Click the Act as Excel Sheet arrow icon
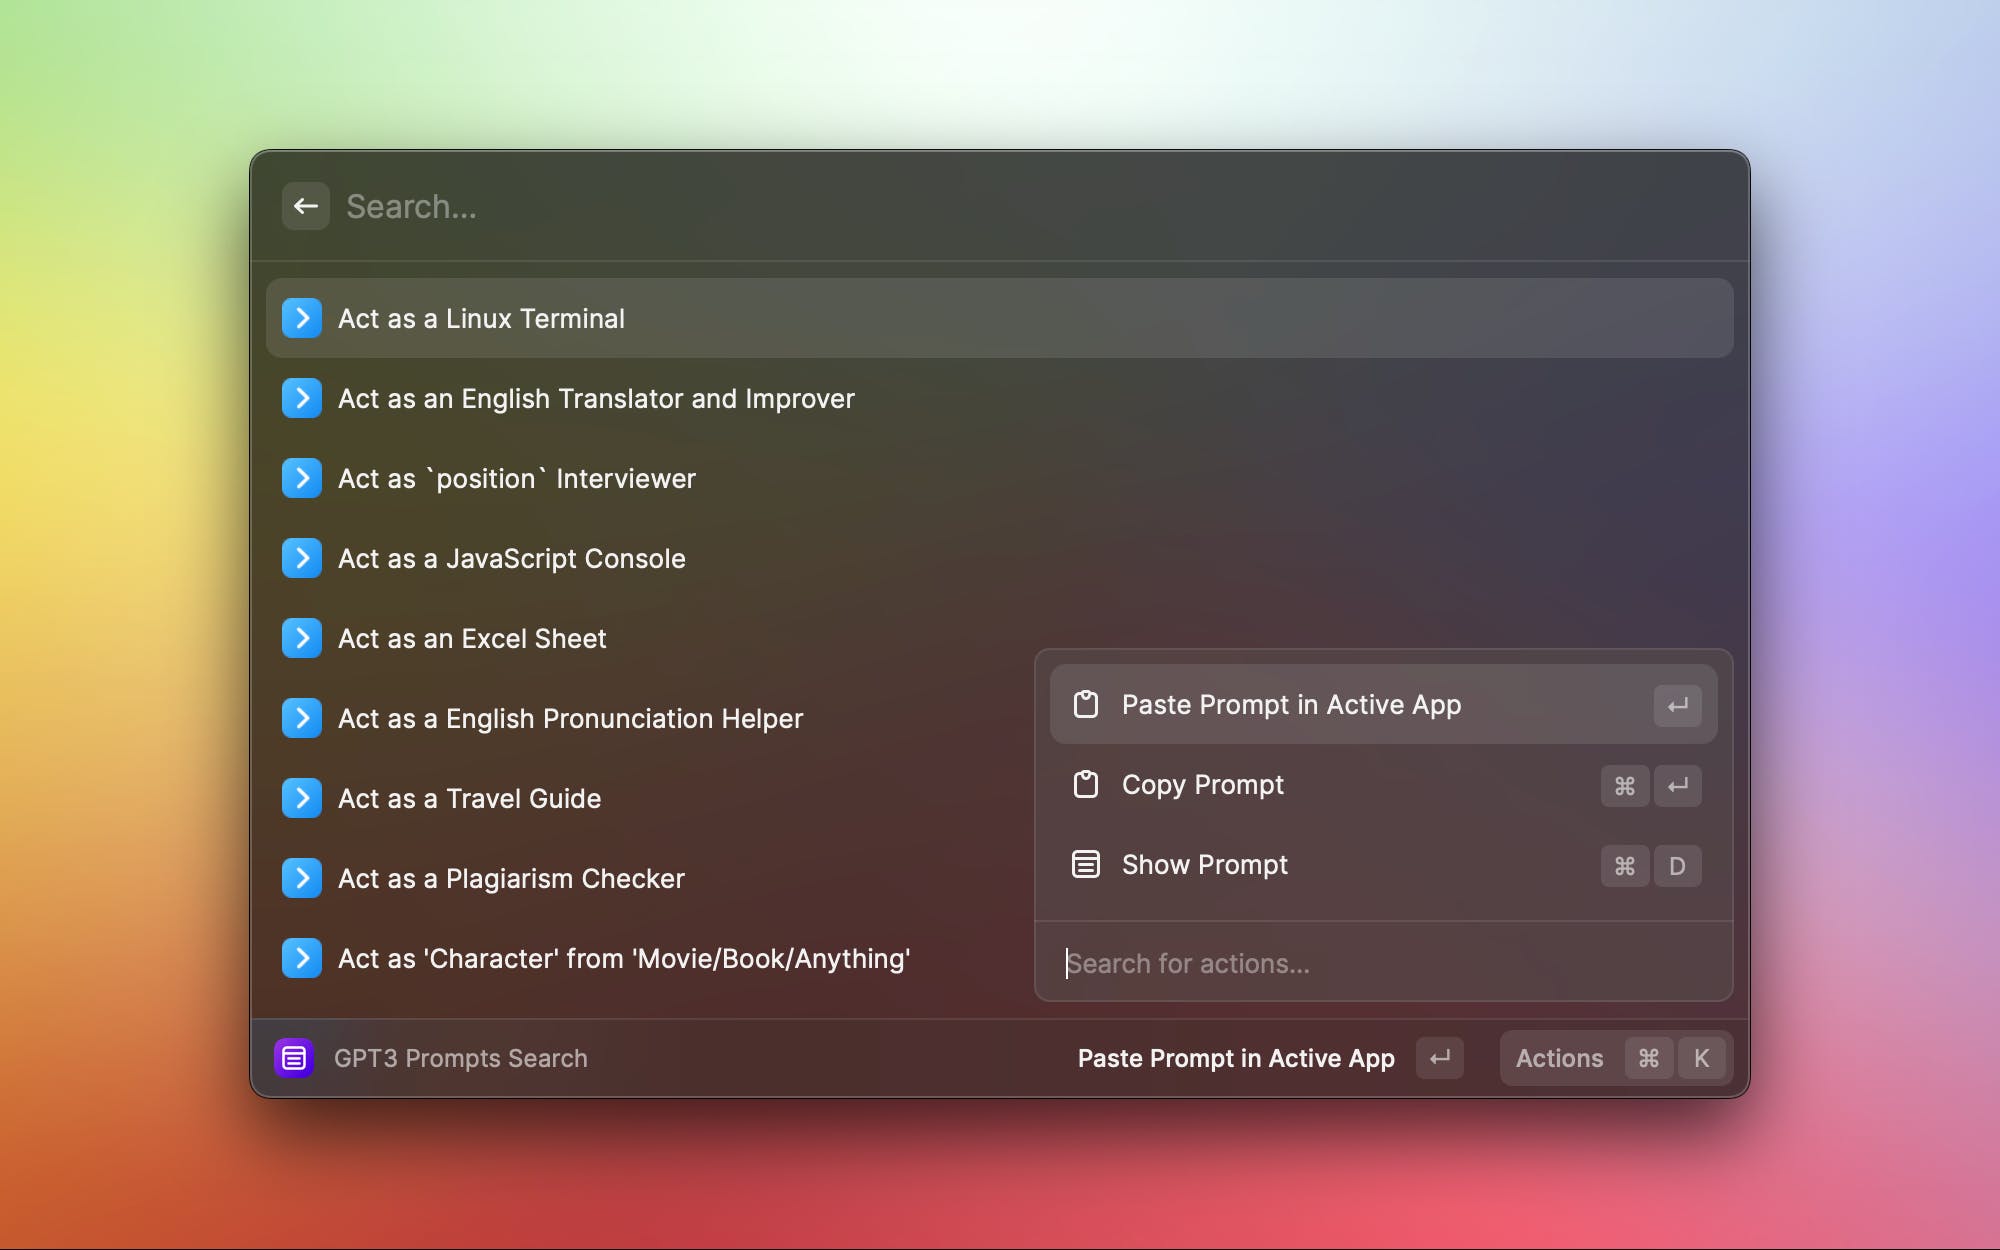The image size is (2000, 1250). (x=304, y=638)
